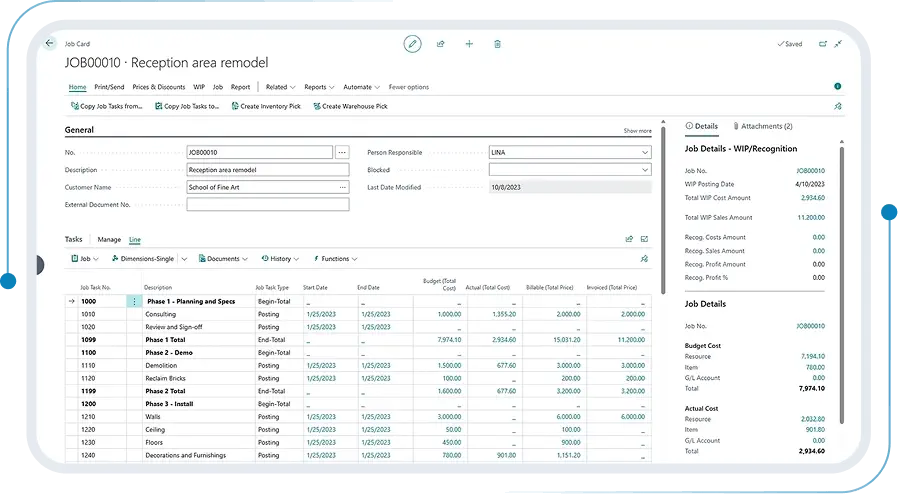Click Actual Cost Item 901.80
The image size is (898, 494).
coord(815,429)
